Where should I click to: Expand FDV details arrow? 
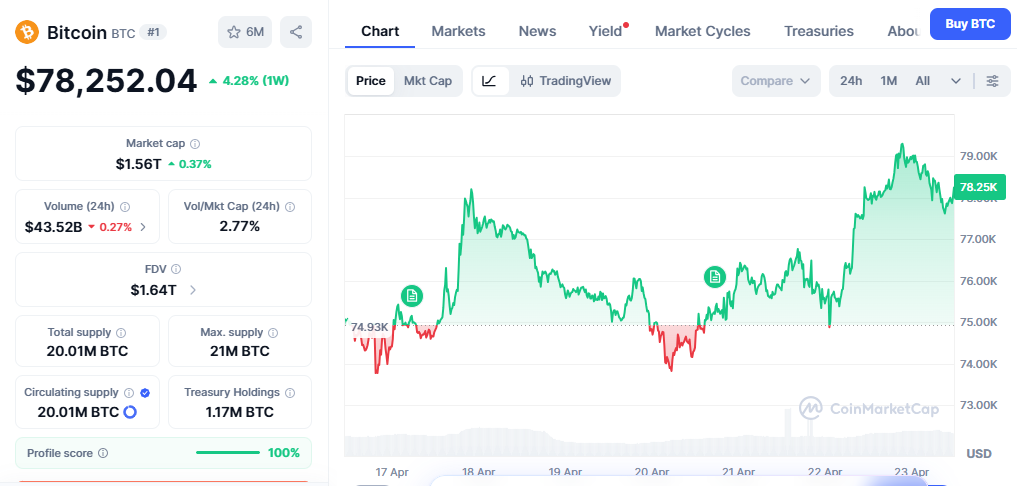pyautogui.click(x=193, y=290)
